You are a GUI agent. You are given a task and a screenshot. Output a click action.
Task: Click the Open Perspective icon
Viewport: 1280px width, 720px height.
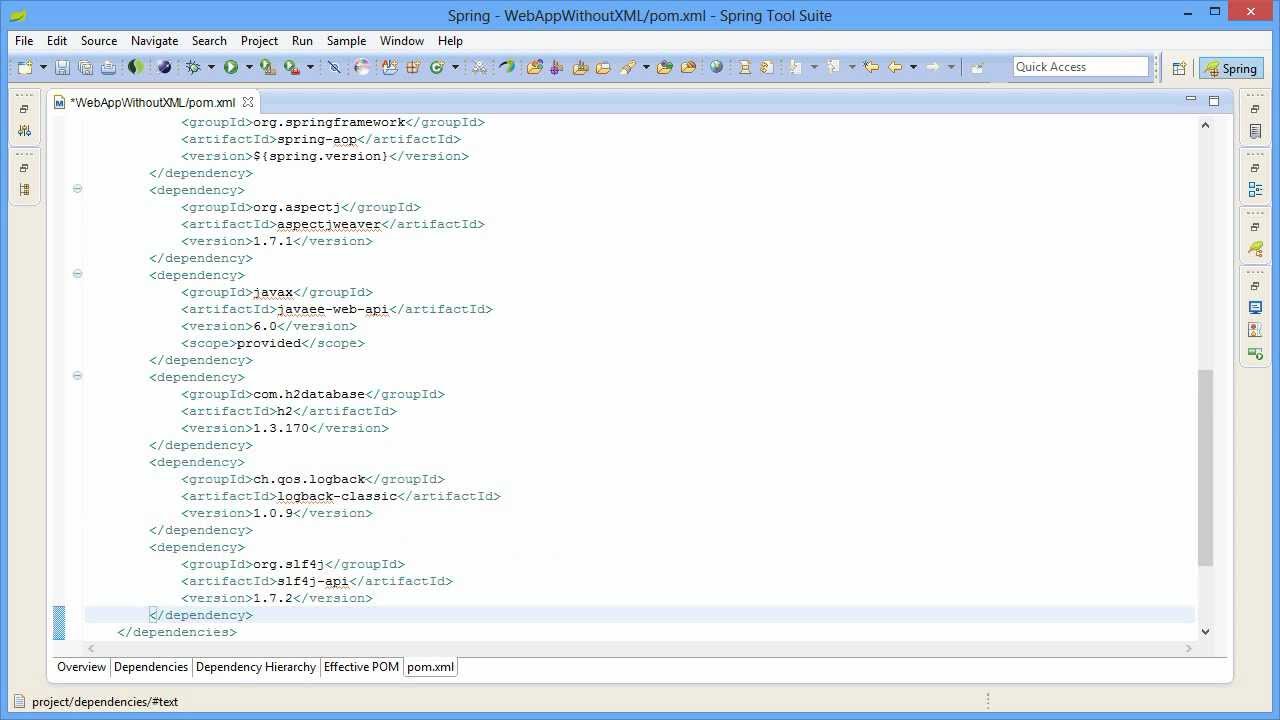coord(1179,68)
